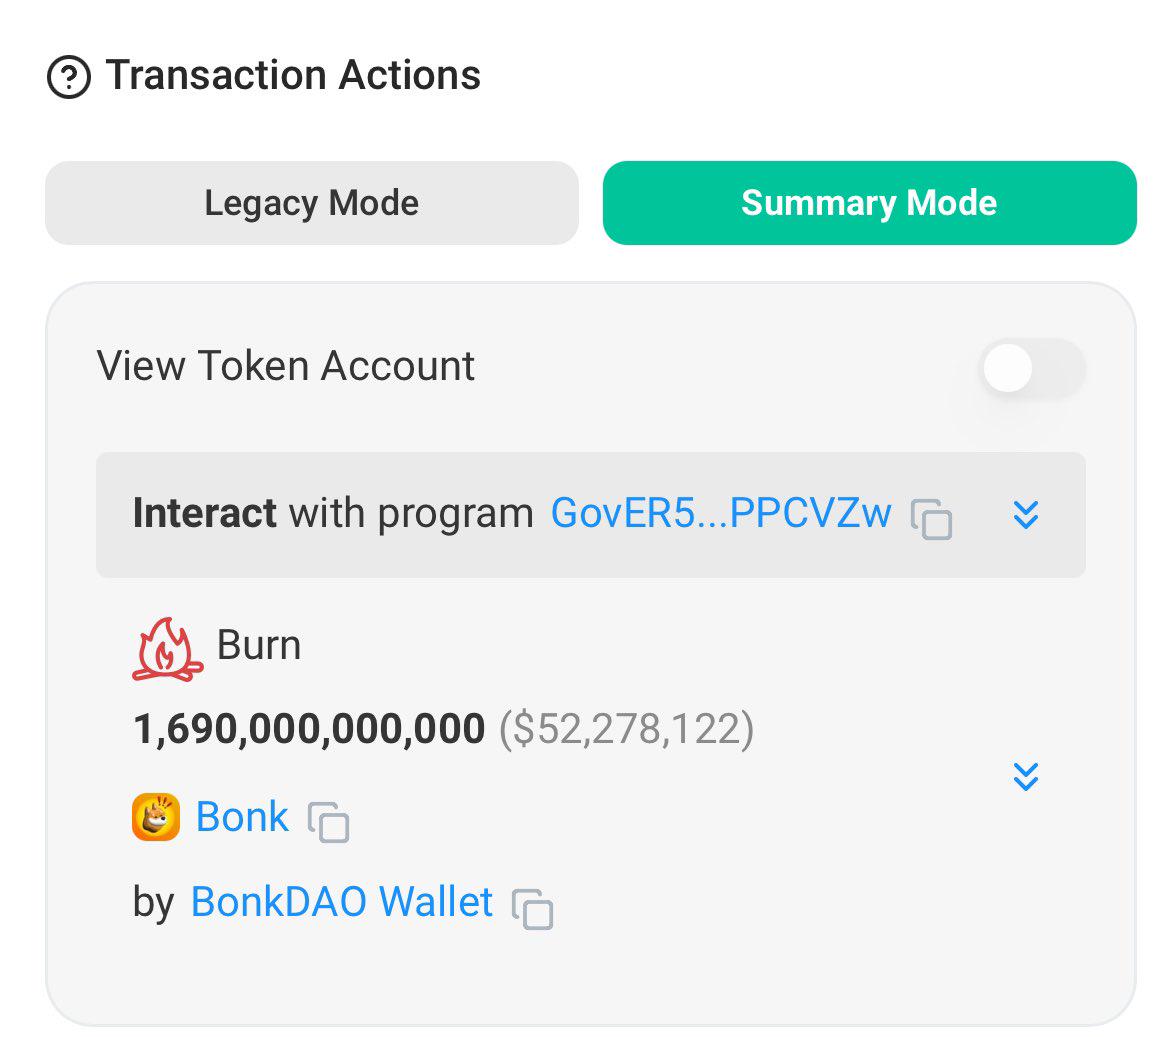Click the red Burn flame icon
This screenshot has width=1171, height=1037.
(x=167, y=649)
